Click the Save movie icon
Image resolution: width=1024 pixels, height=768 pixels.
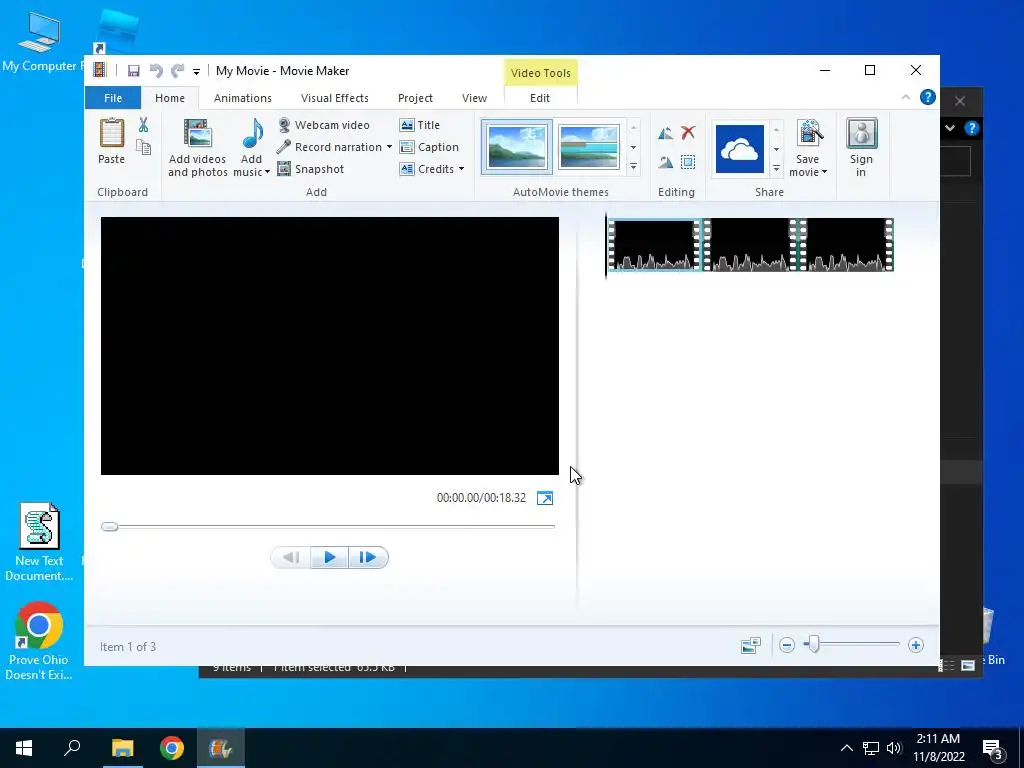tap(809, 133)
